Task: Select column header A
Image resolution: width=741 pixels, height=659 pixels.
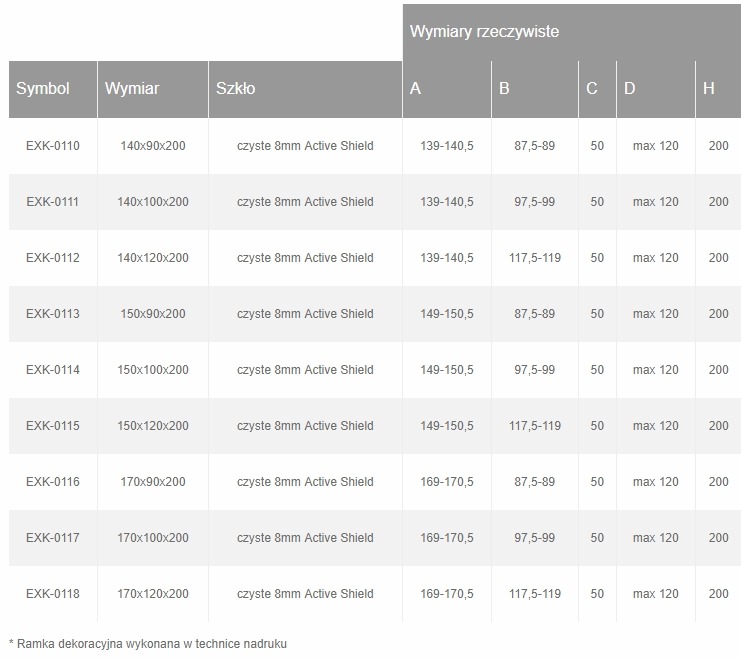Action: [416, 88]
